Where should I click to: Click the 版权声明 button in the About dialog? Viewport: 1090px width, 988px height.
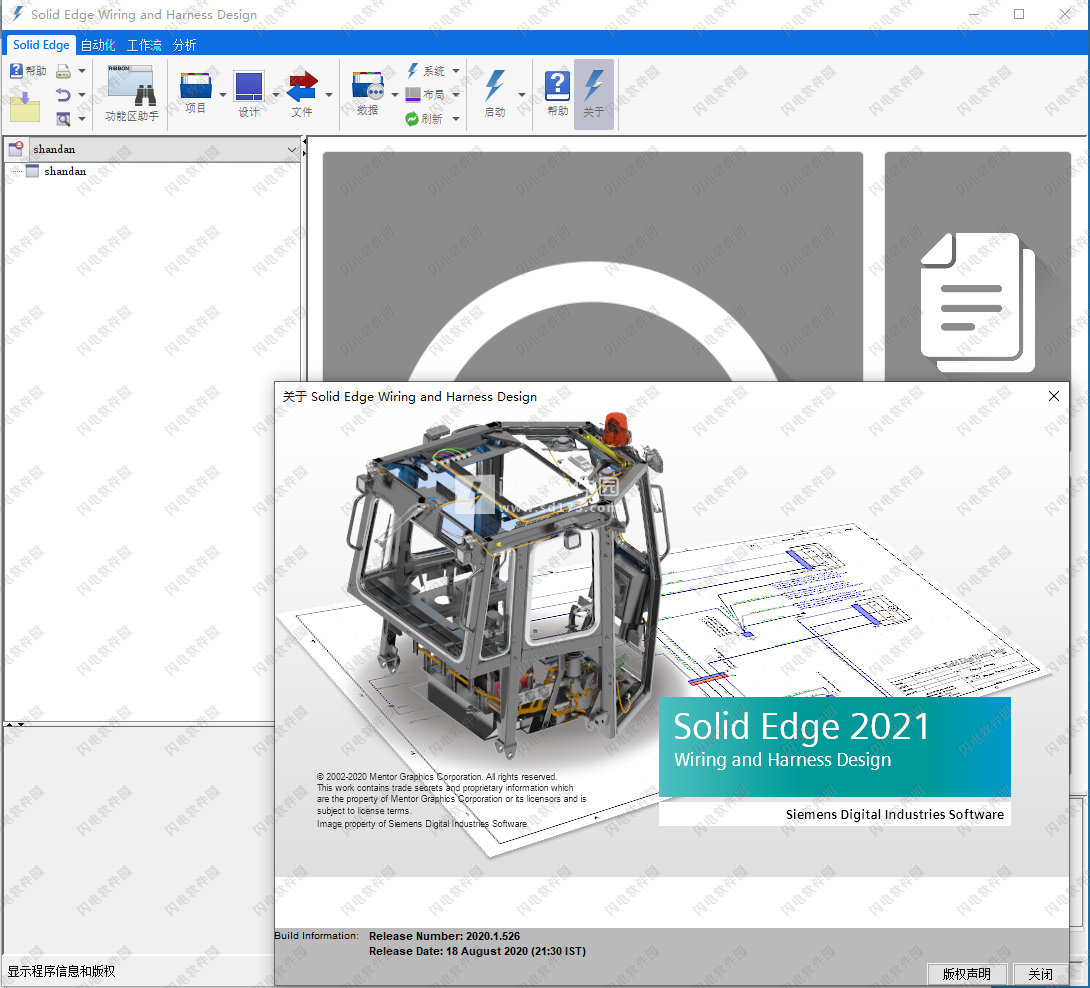click(966, 974)
